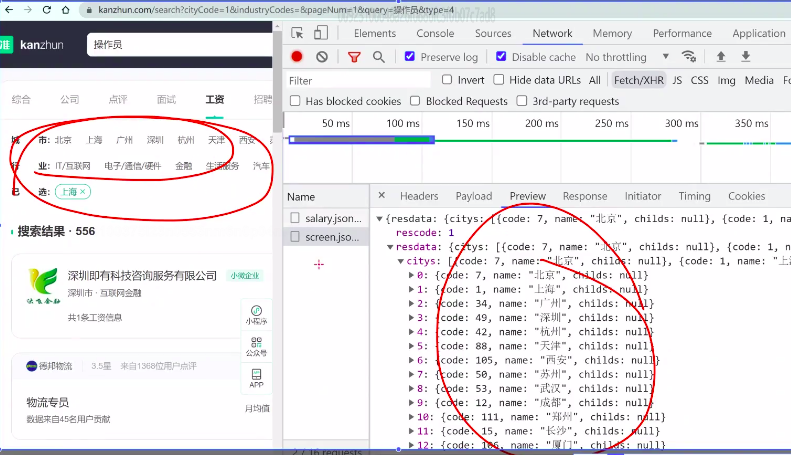Open the 小程序 mini-program widget
Screen dimensions: 791x455
(256, 314)
